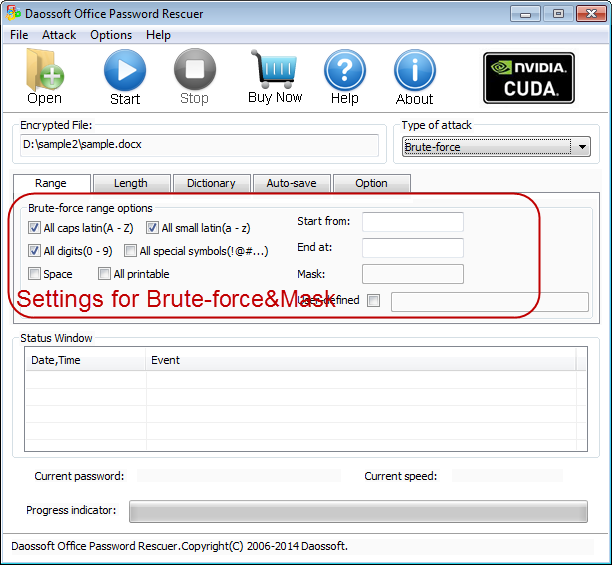Uncheck All caps latin(A - Z)
This screenshot has width=612, height=565.
coord(34,227)
